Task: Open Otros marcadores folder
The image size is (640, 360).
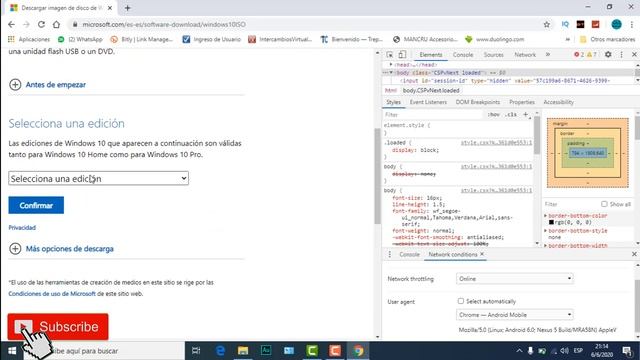Action: pyautogui.click(x=607, y=39)
